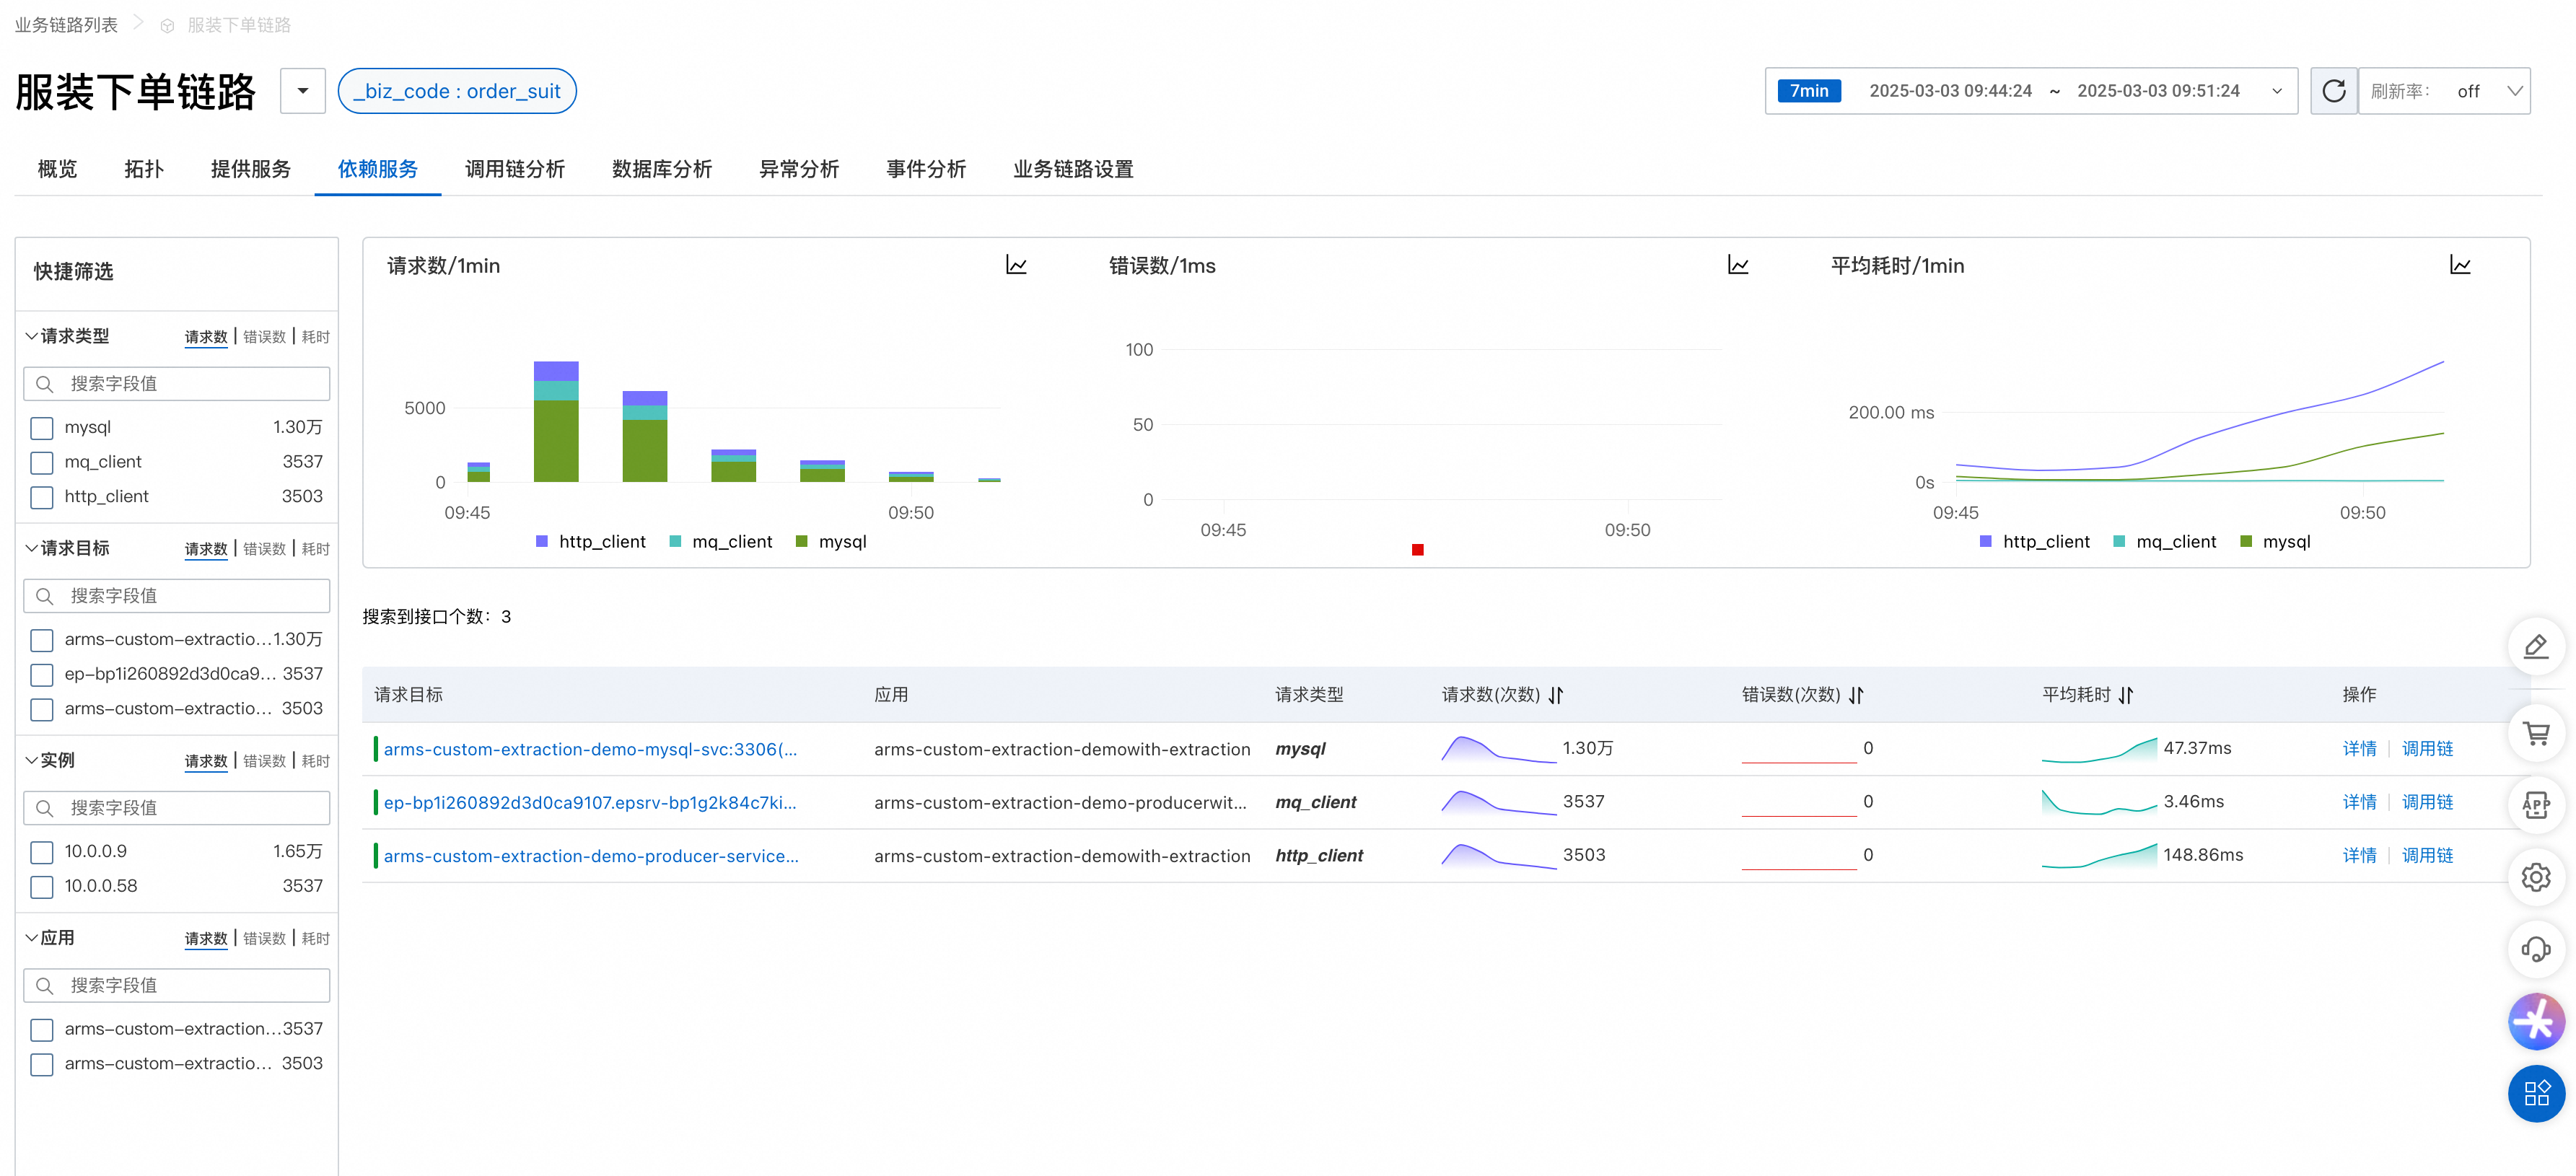Screen dimensions: 2576x1176
Task: Go back to 业务链路列表 breadcrumb
Action: pos(66,25)
